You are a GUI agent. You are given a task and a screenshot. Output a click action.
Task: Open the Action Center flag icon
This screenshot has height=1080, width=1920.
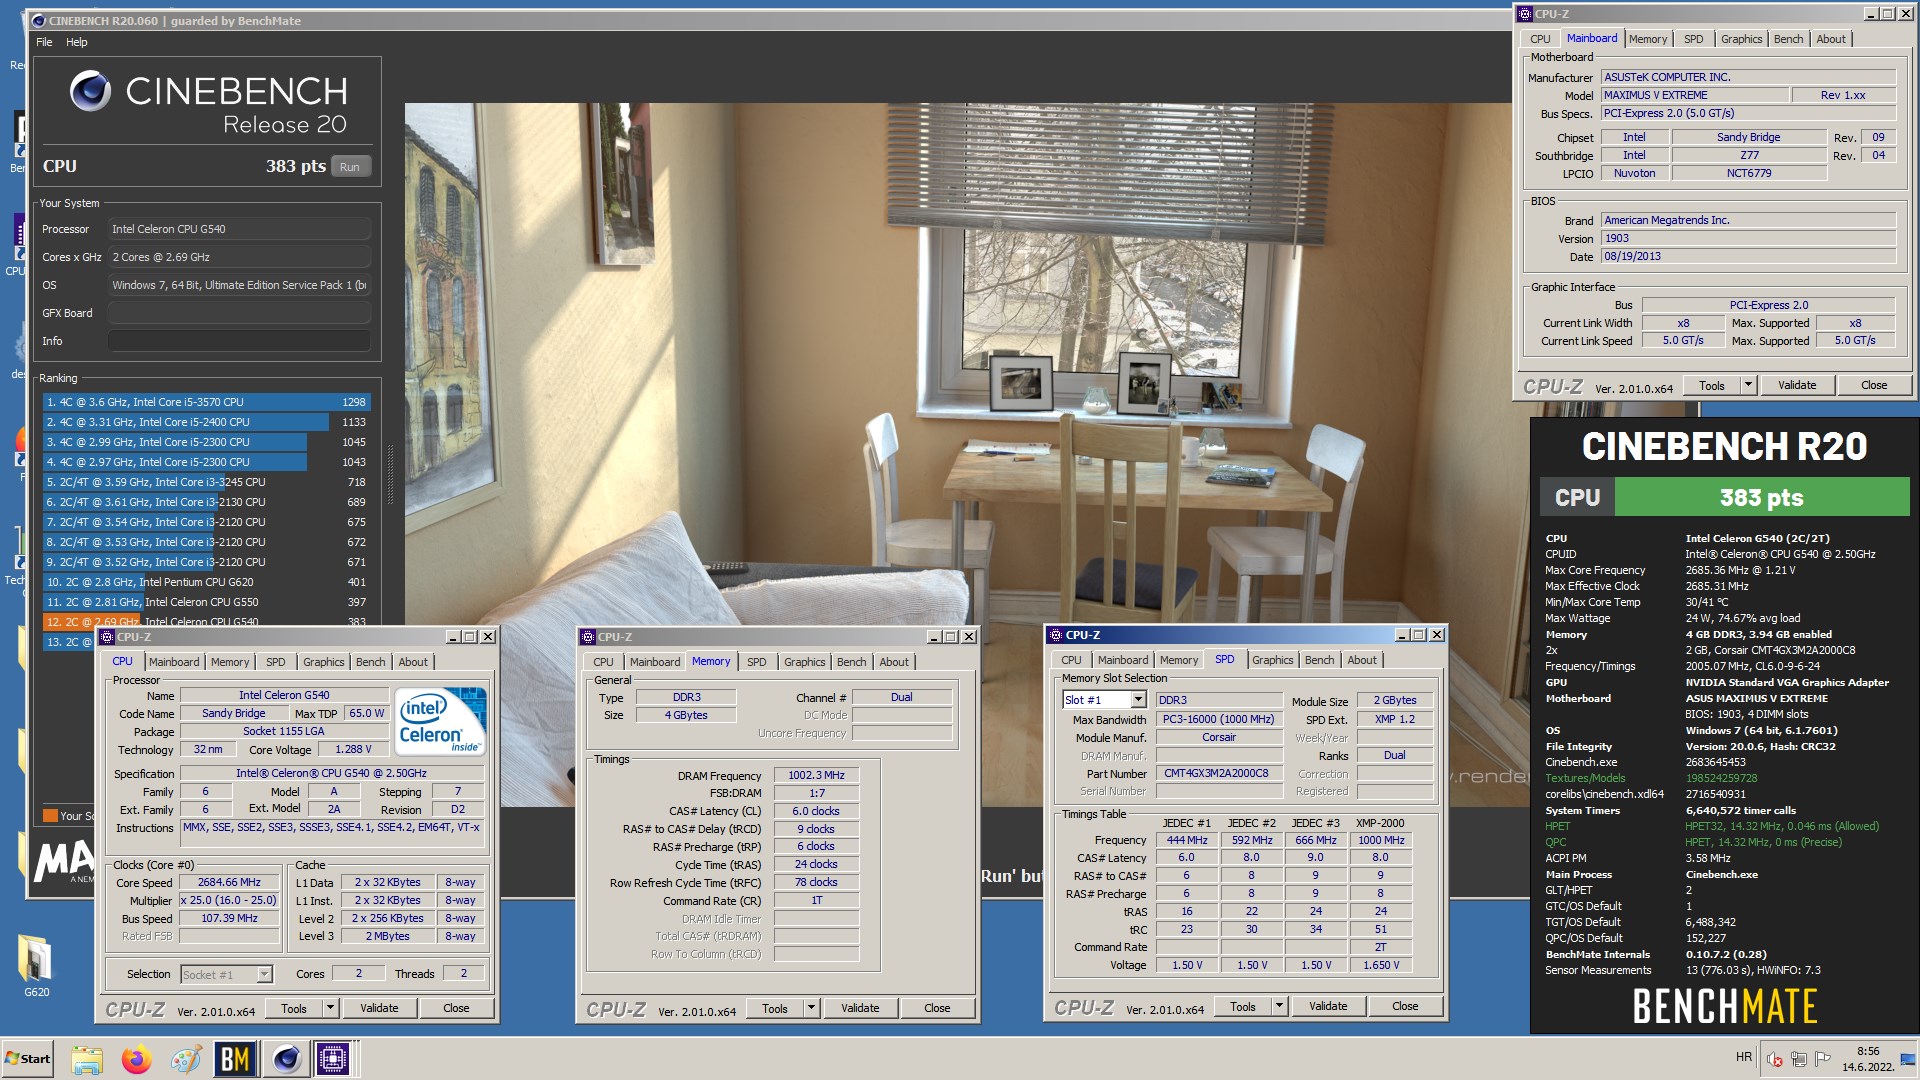pos(1823,1059)
